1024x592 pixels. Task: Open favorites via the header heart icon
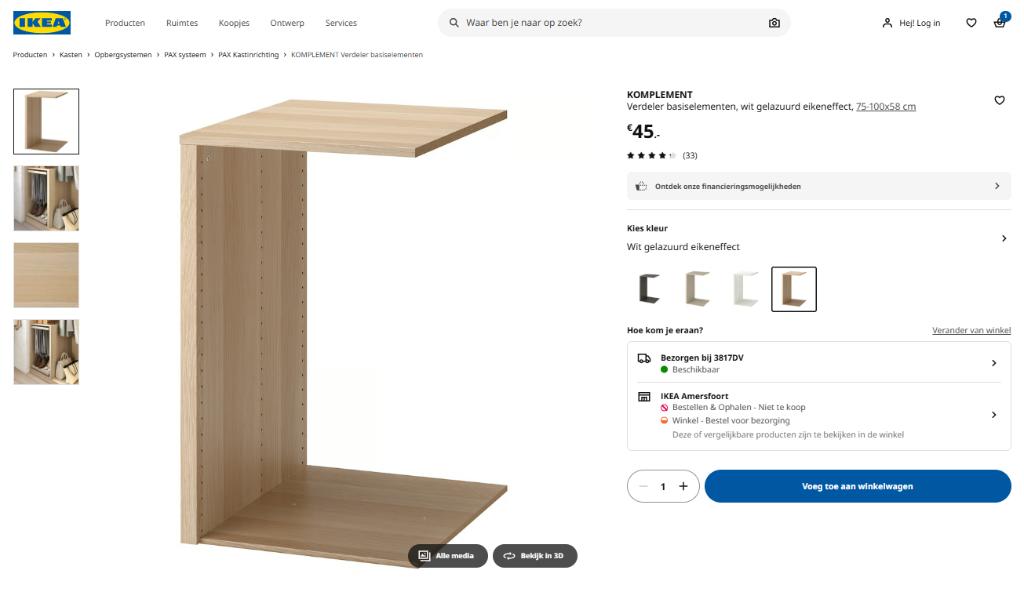(x=970, y=22)
